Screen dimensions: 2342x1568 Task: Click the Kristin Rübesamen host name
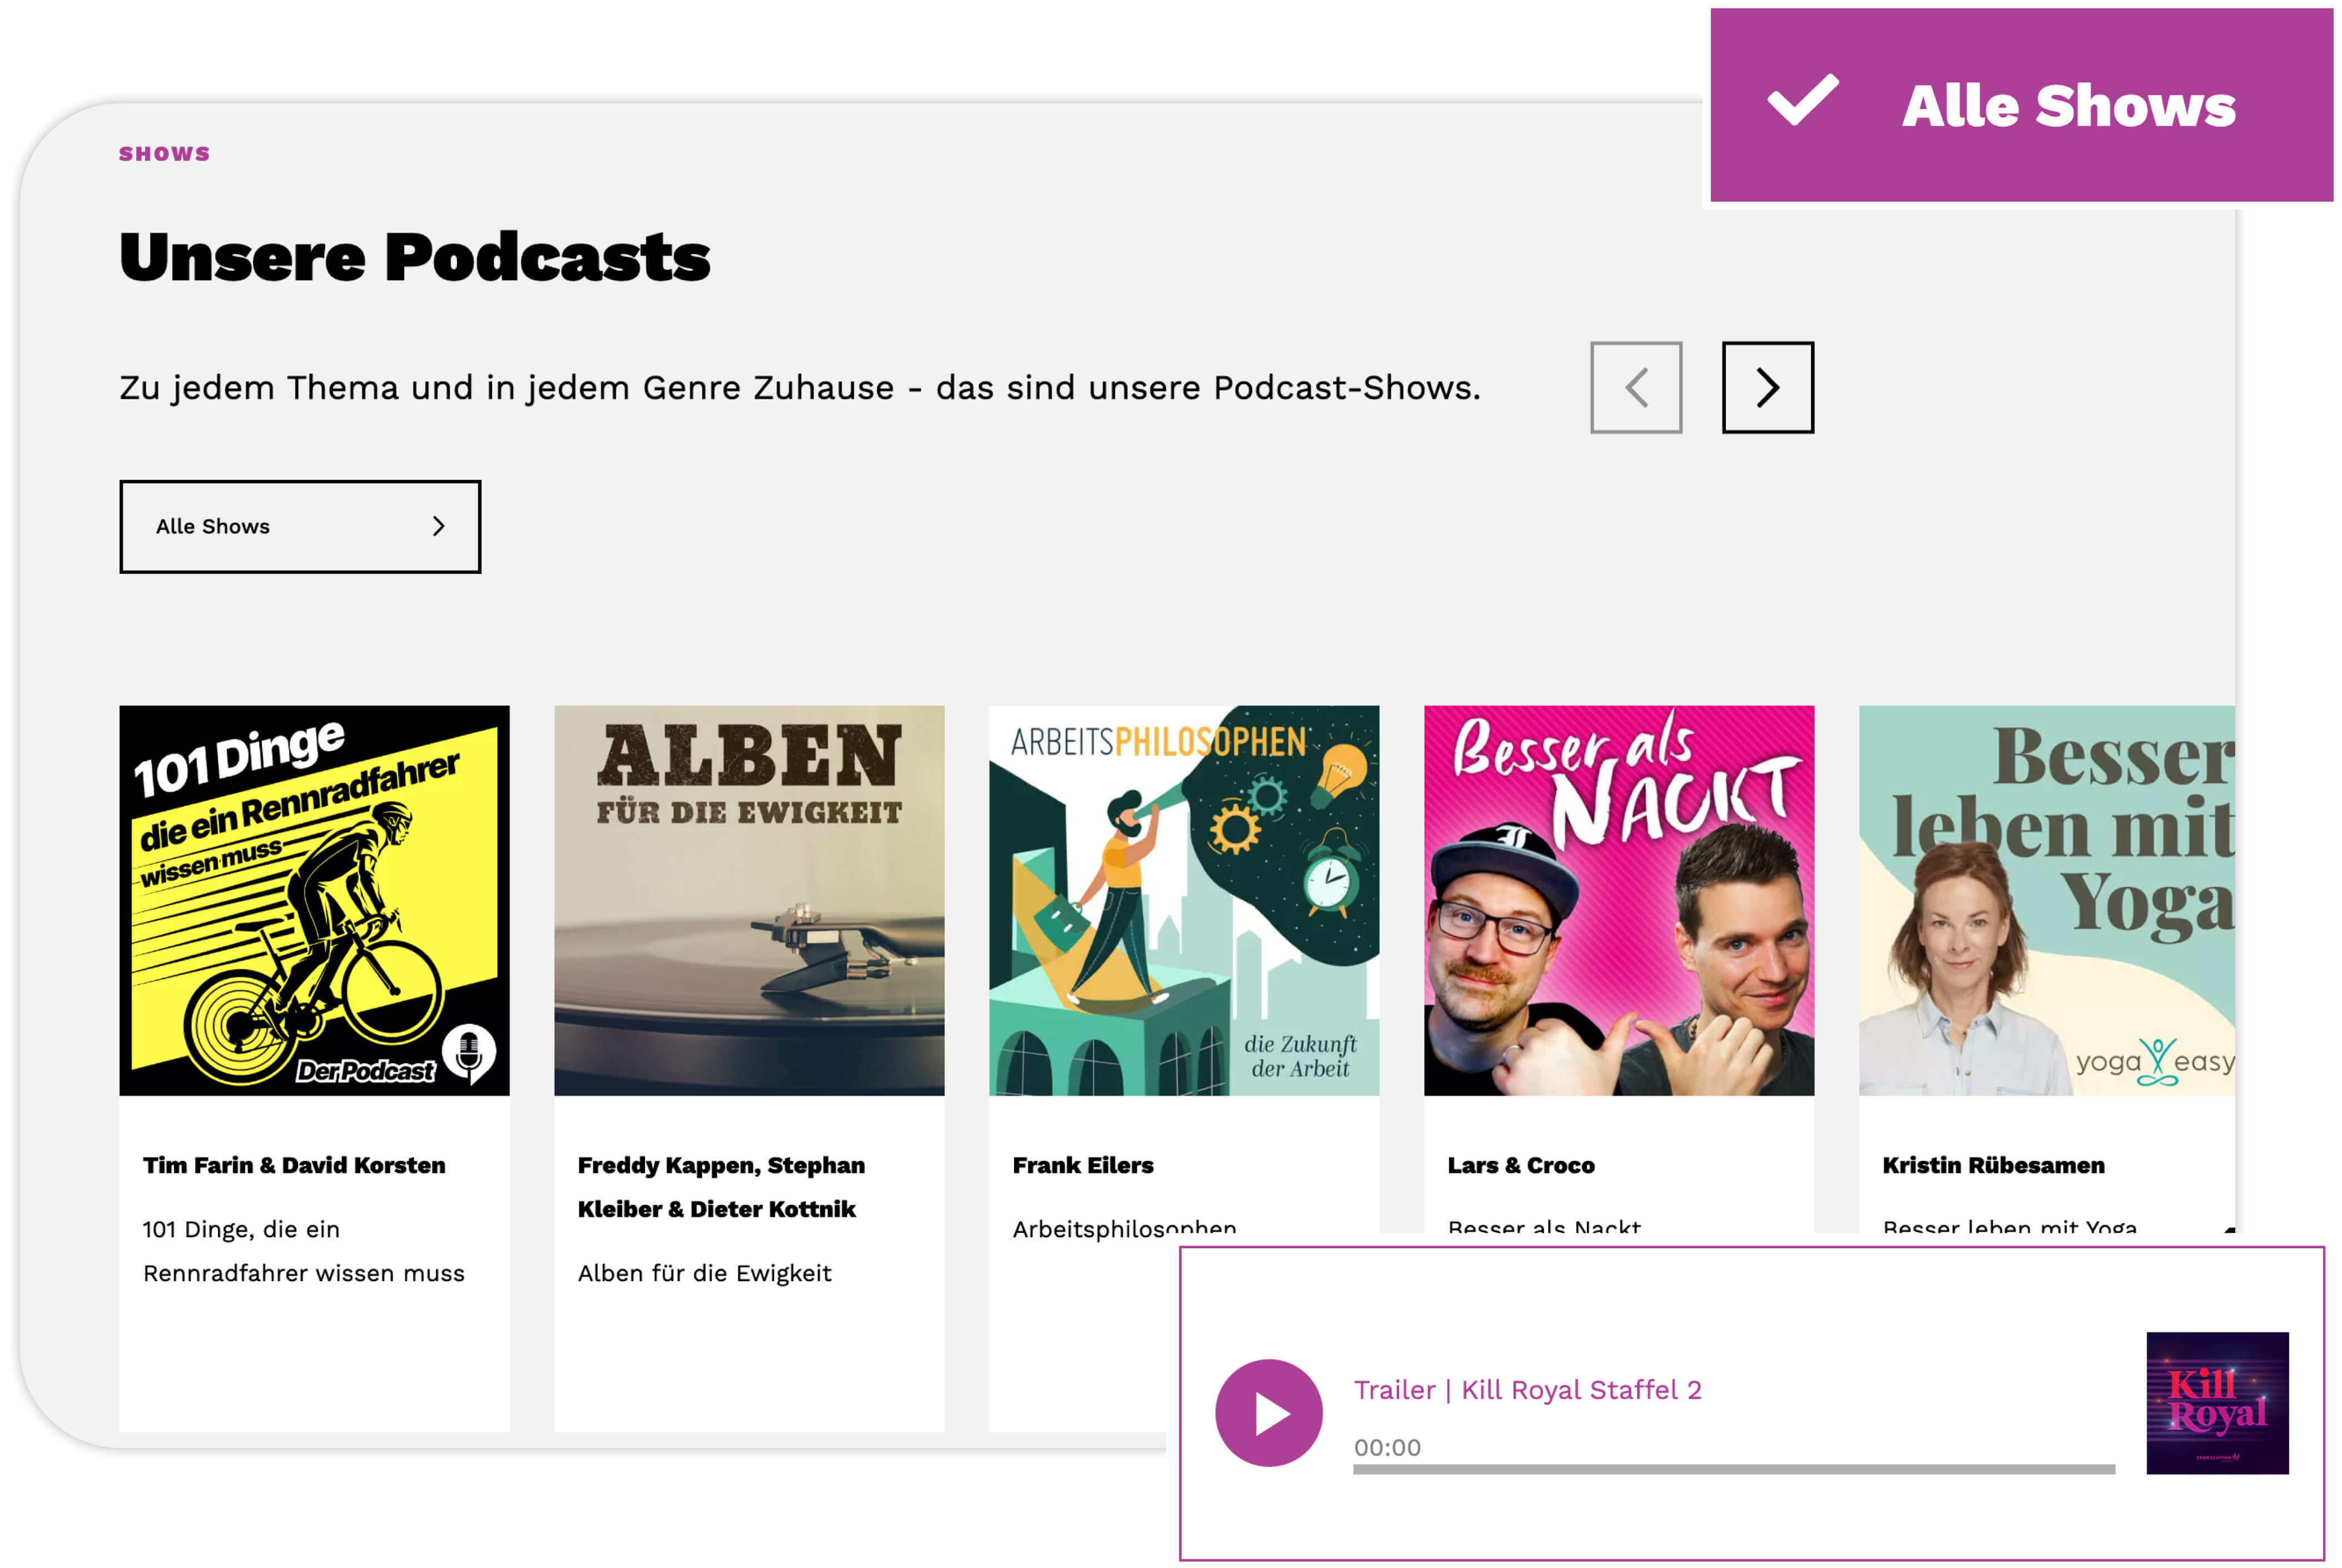tap(1993, 1165)
